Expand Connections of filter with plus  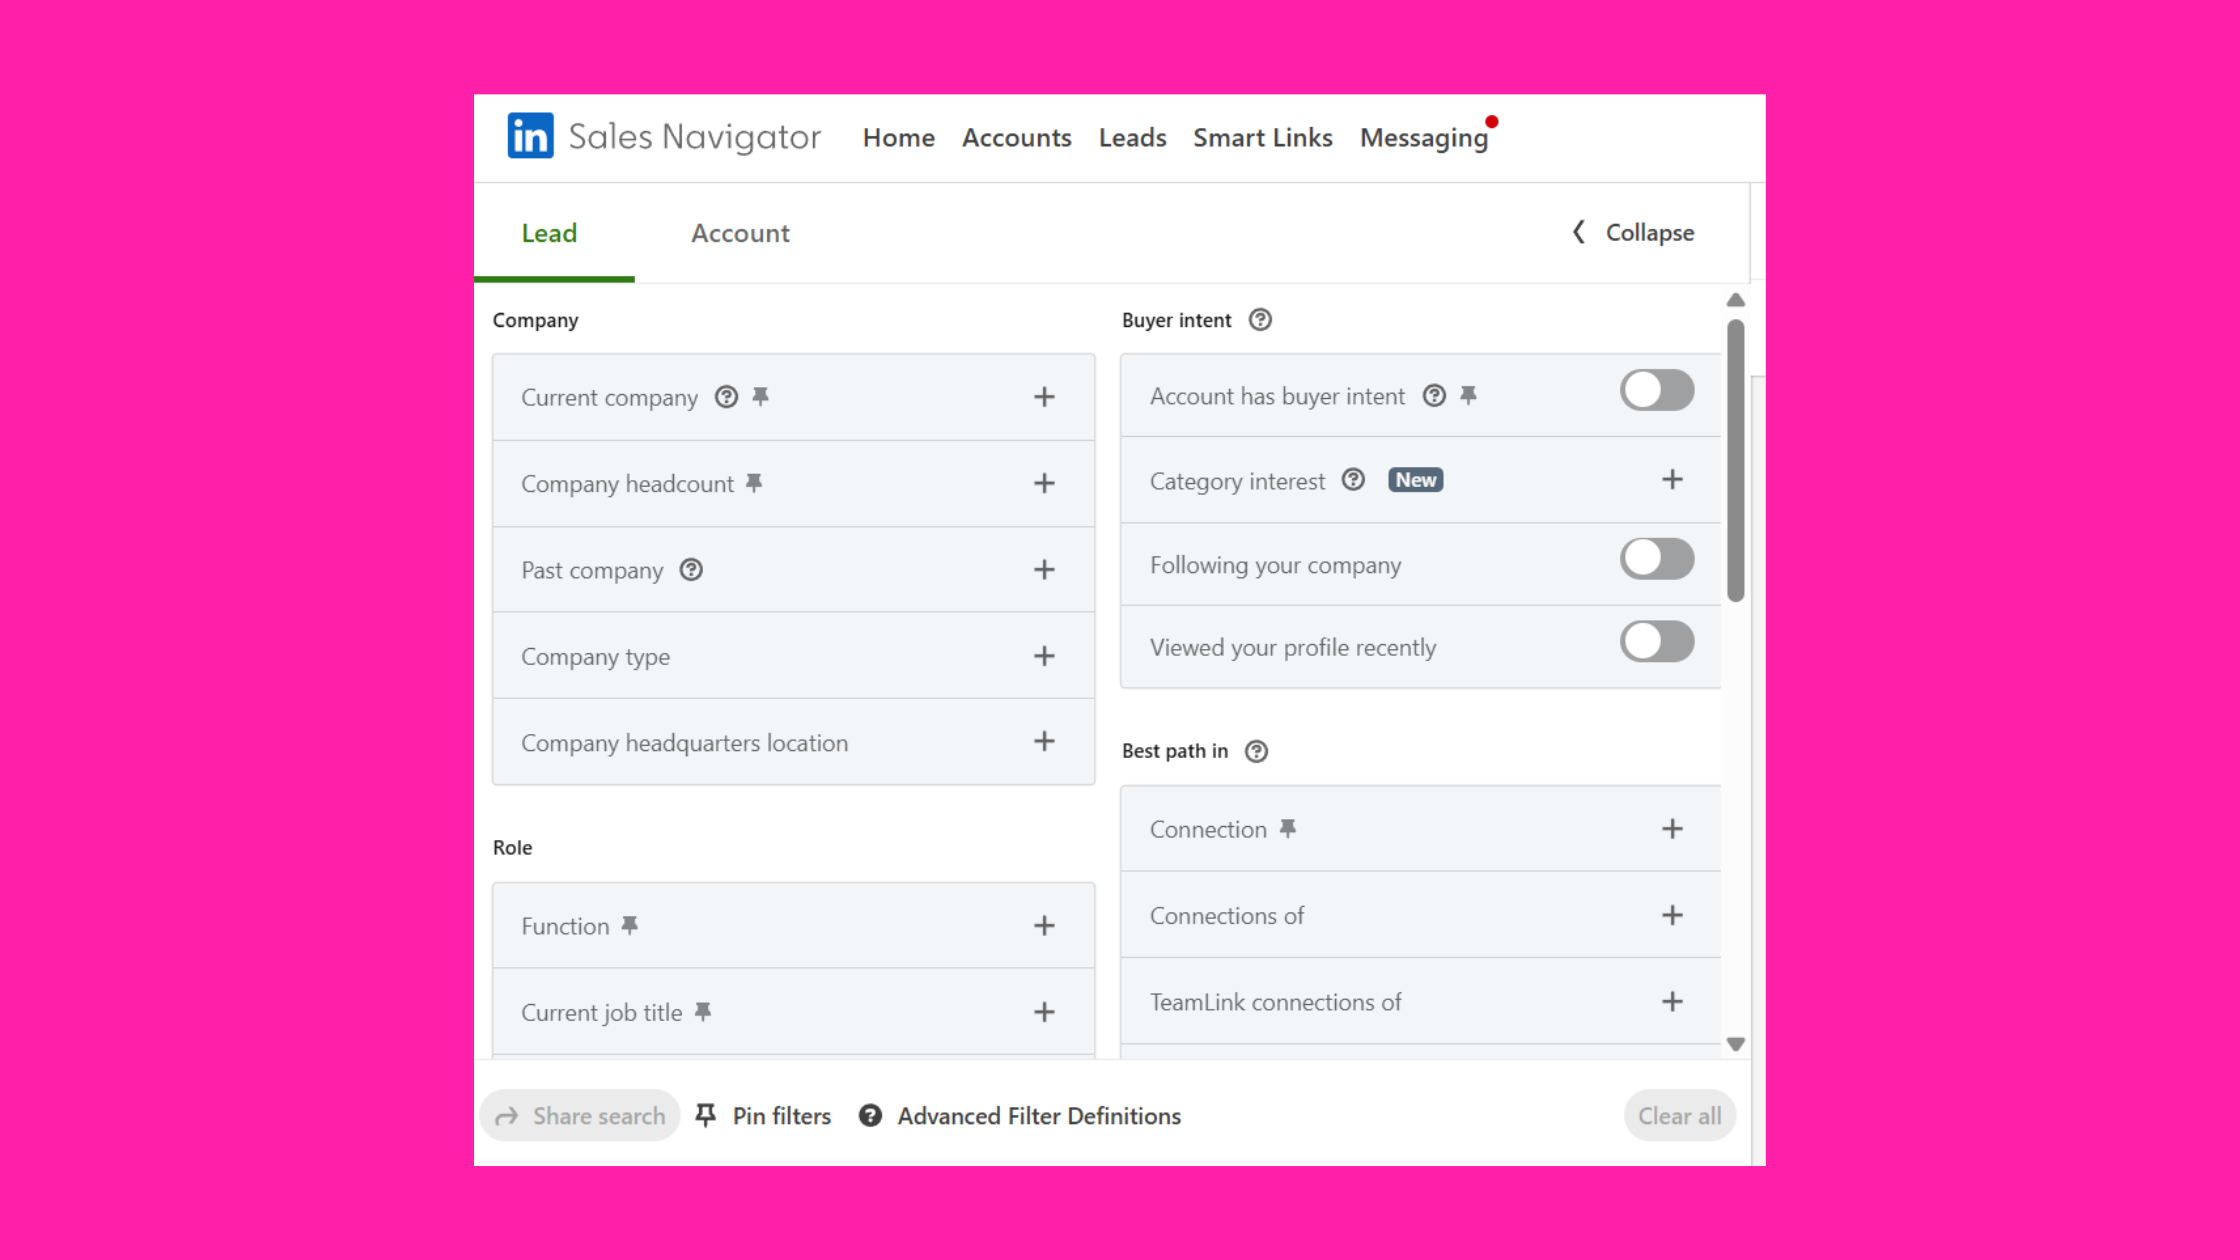[x=1672, y=915]
